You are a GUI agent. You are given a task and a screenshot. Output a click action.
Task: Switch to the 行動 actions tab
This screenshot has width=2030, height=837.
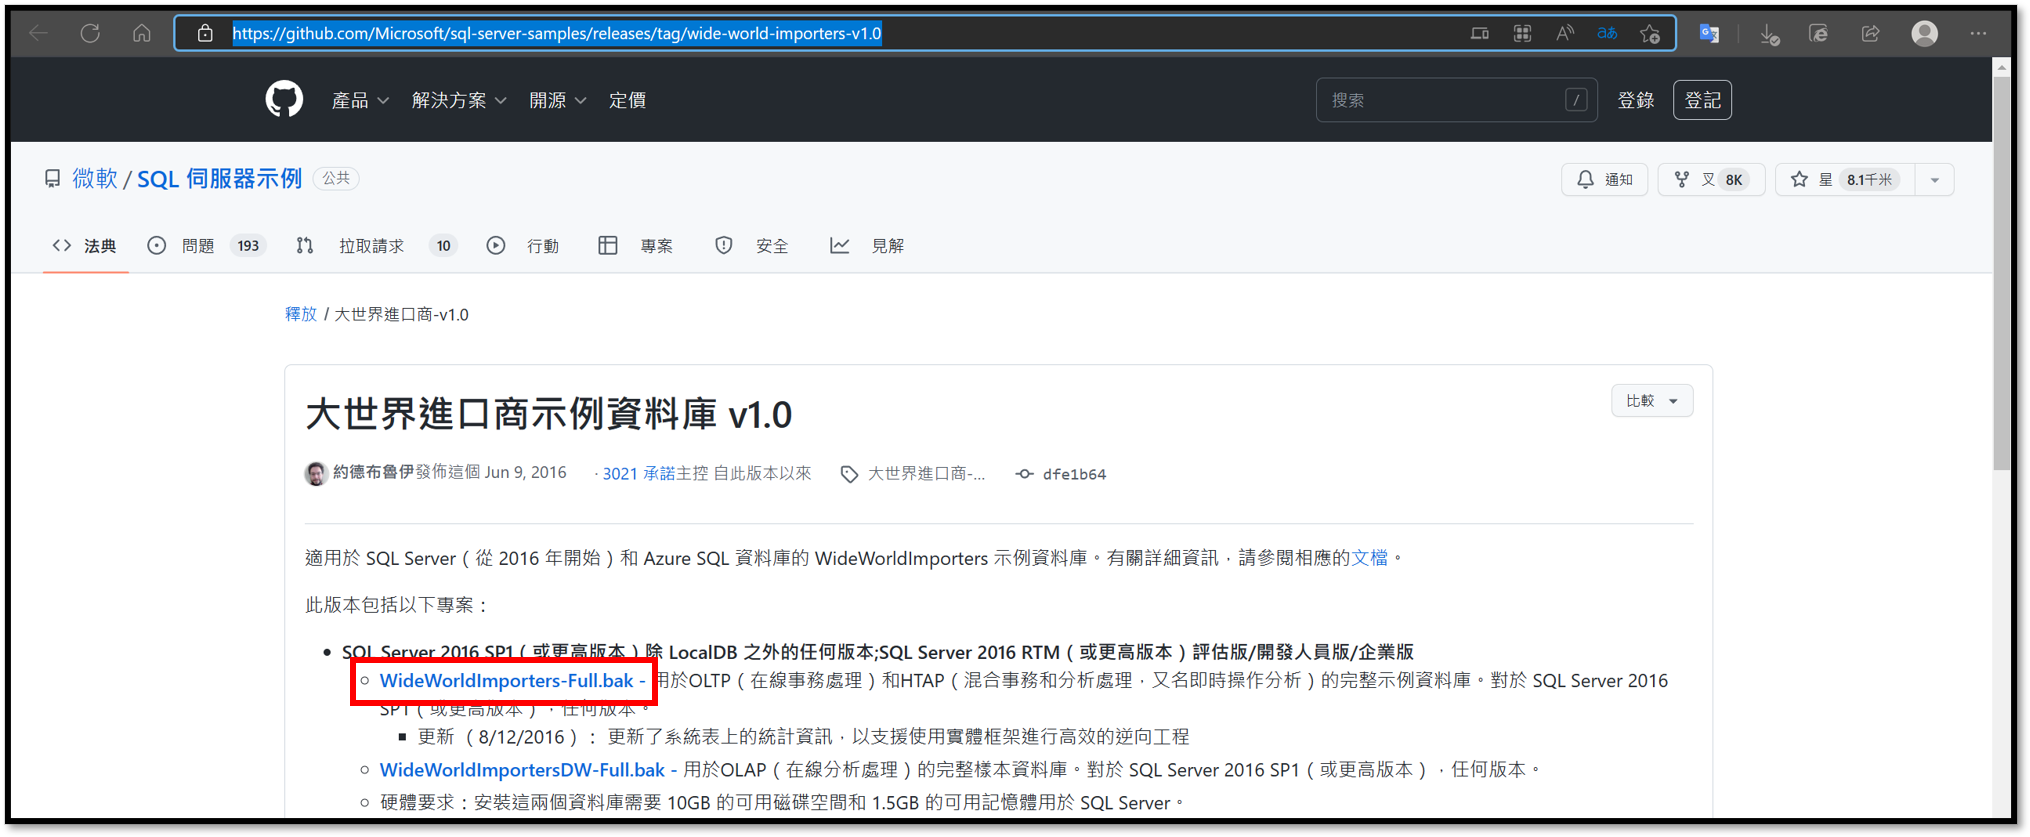coord(523,246)
